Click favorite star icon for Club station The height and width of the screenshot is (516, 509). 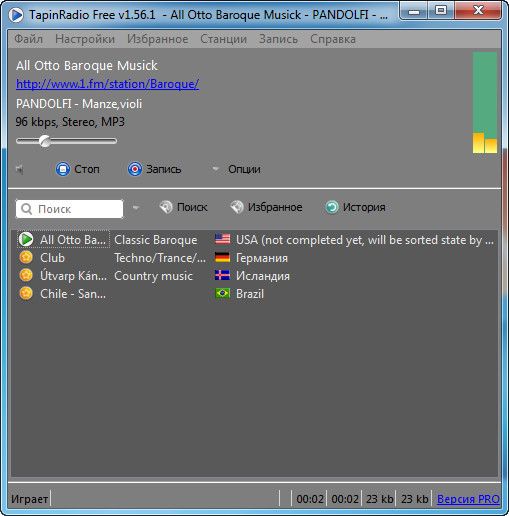tap(26, 257)
